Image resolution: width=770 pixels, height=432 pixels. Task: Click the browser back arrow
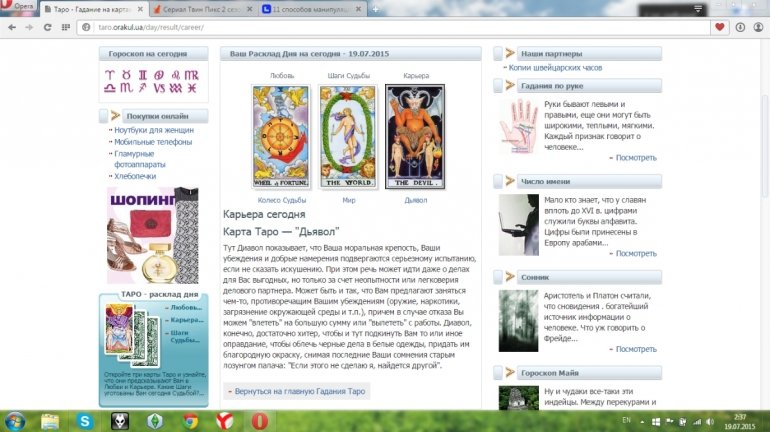(x=11, y=27)
